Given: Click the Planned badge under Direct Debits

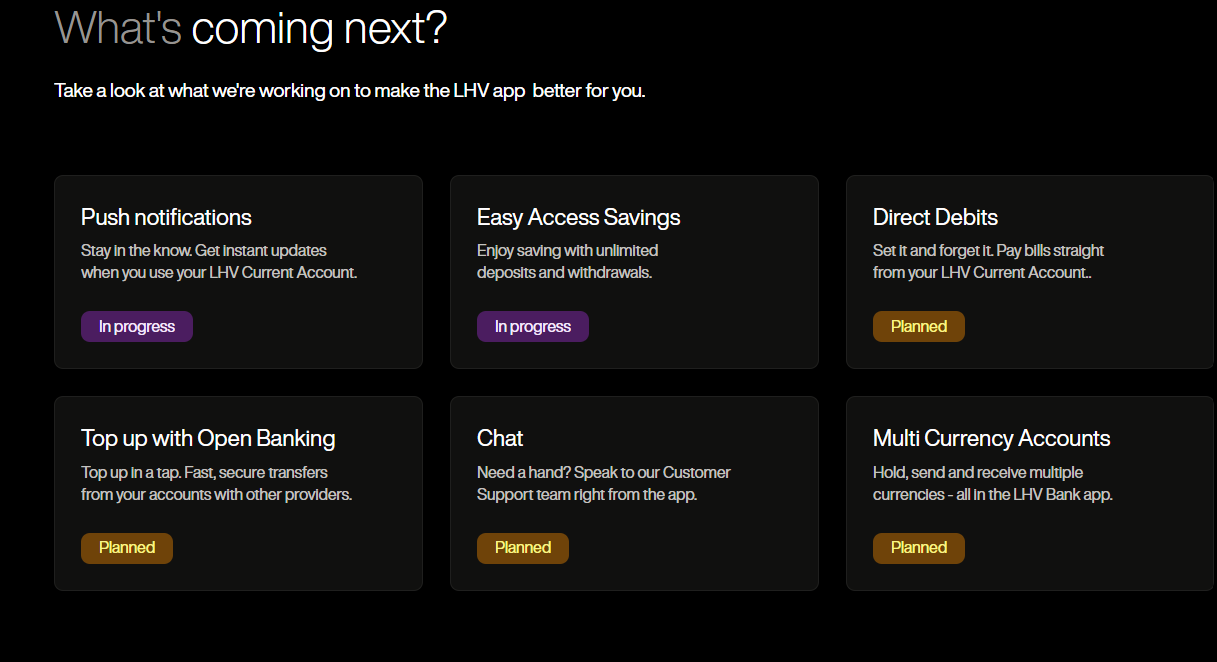Looking at the screenshot, I should [919, 326].
